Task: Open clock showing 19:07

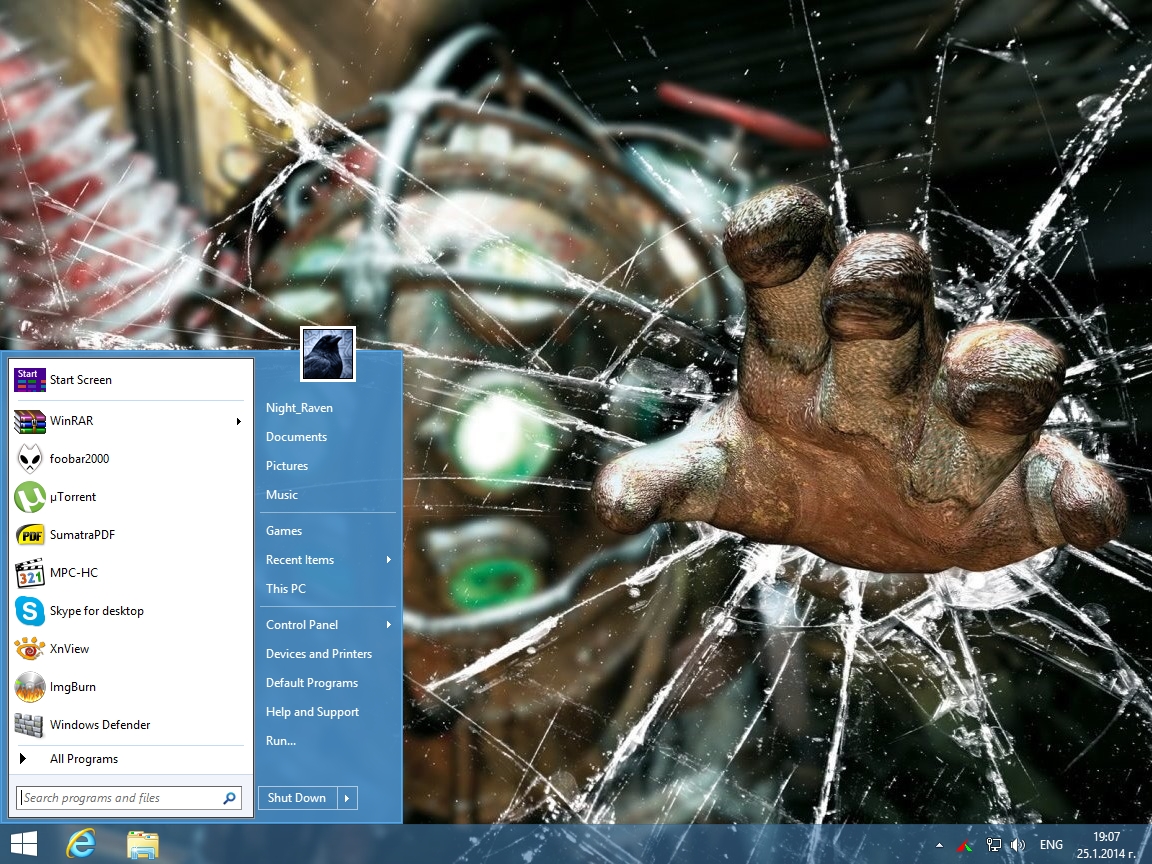Action: click(x=1106, y=845)
